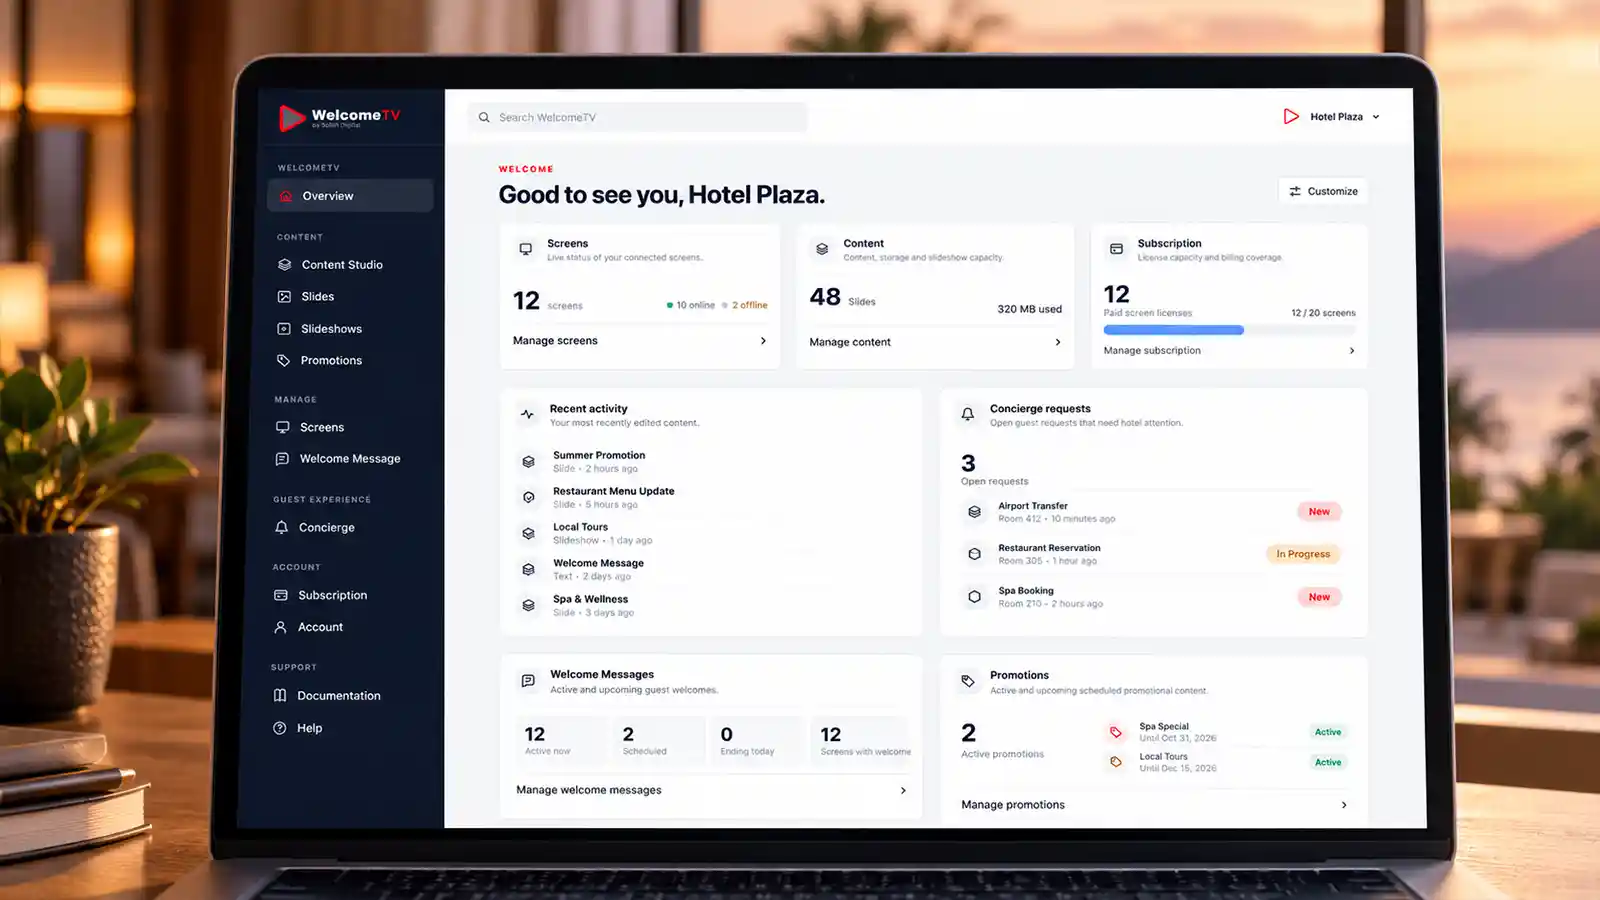
Task: Click the Concierge bell icon in sidebar
Action: point(281,527)
